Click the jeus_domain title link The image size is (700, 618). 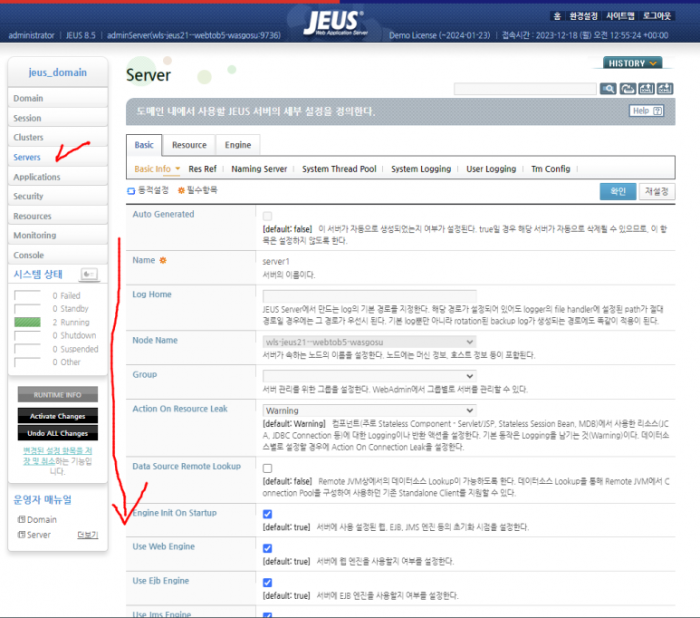(58, 72)
